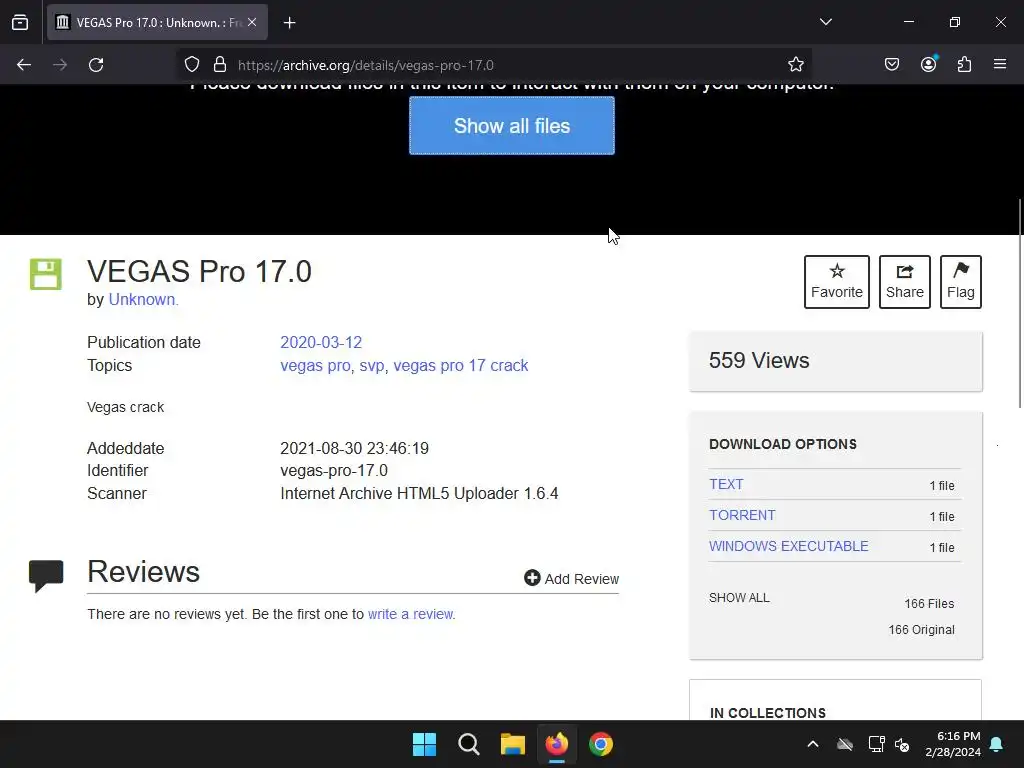Open the notifications bell icon
The height and width of the screenshot is (768, 1024).
(x=997, y=744)
